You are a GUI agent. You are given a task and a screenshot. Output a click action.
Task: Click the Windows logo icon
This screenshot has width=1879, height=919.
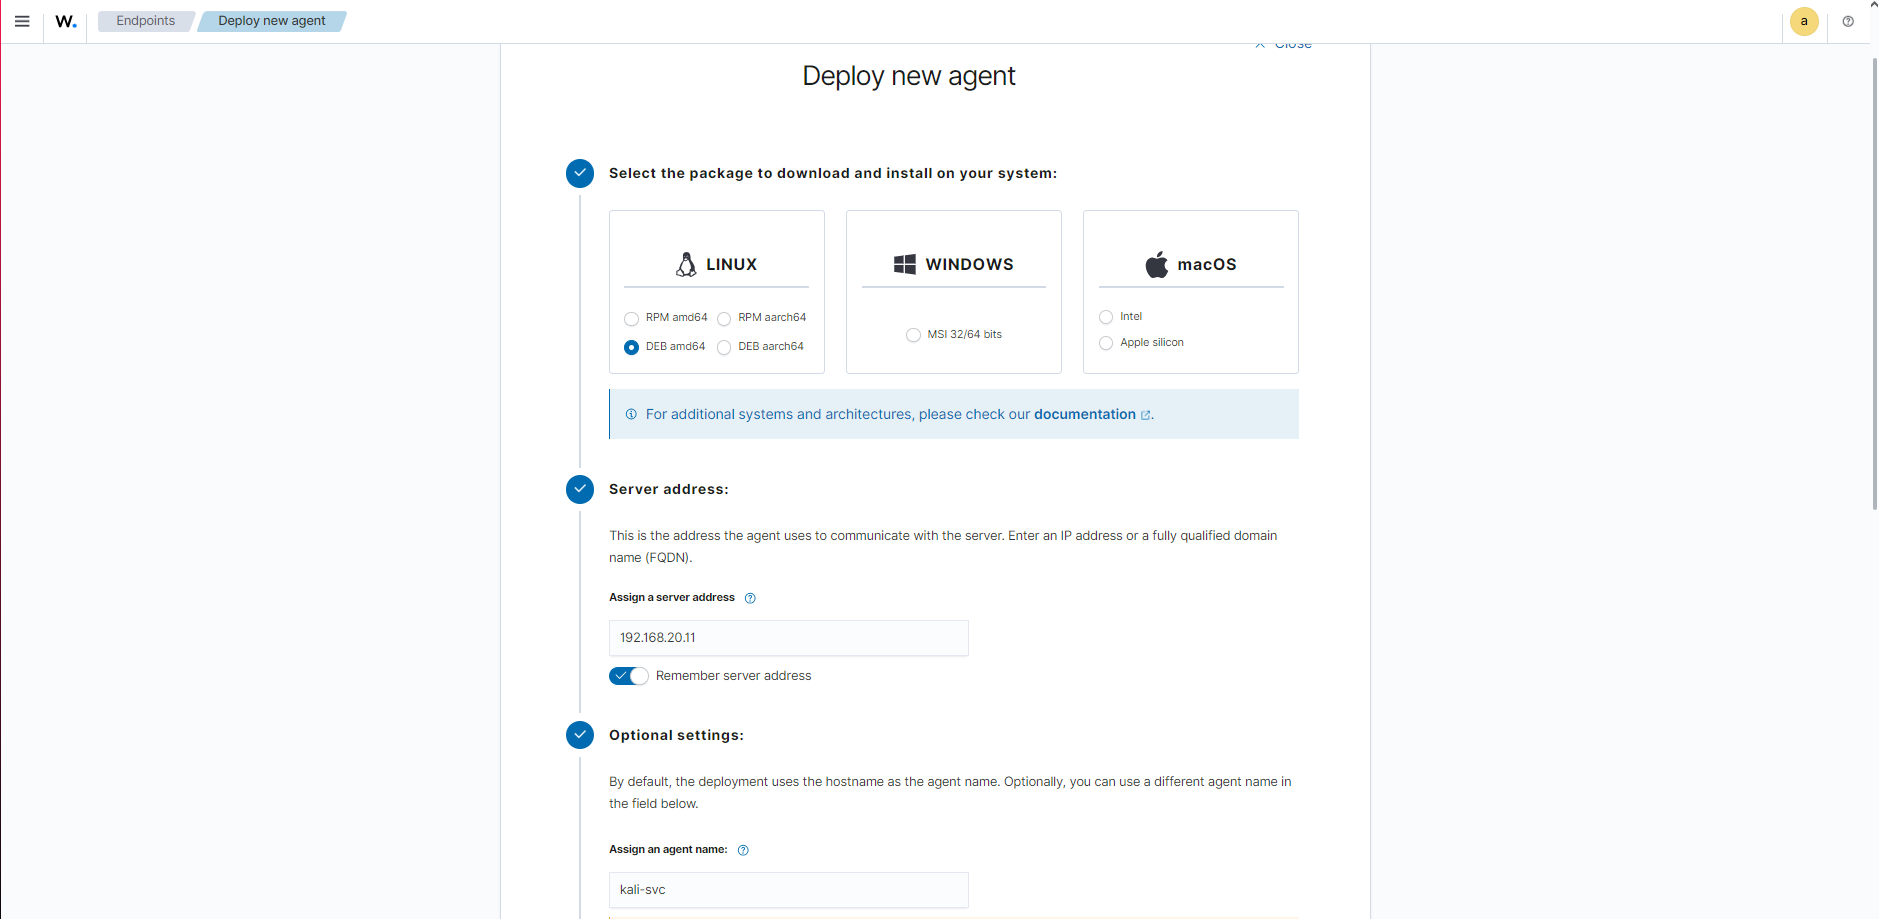click(906, 264)
